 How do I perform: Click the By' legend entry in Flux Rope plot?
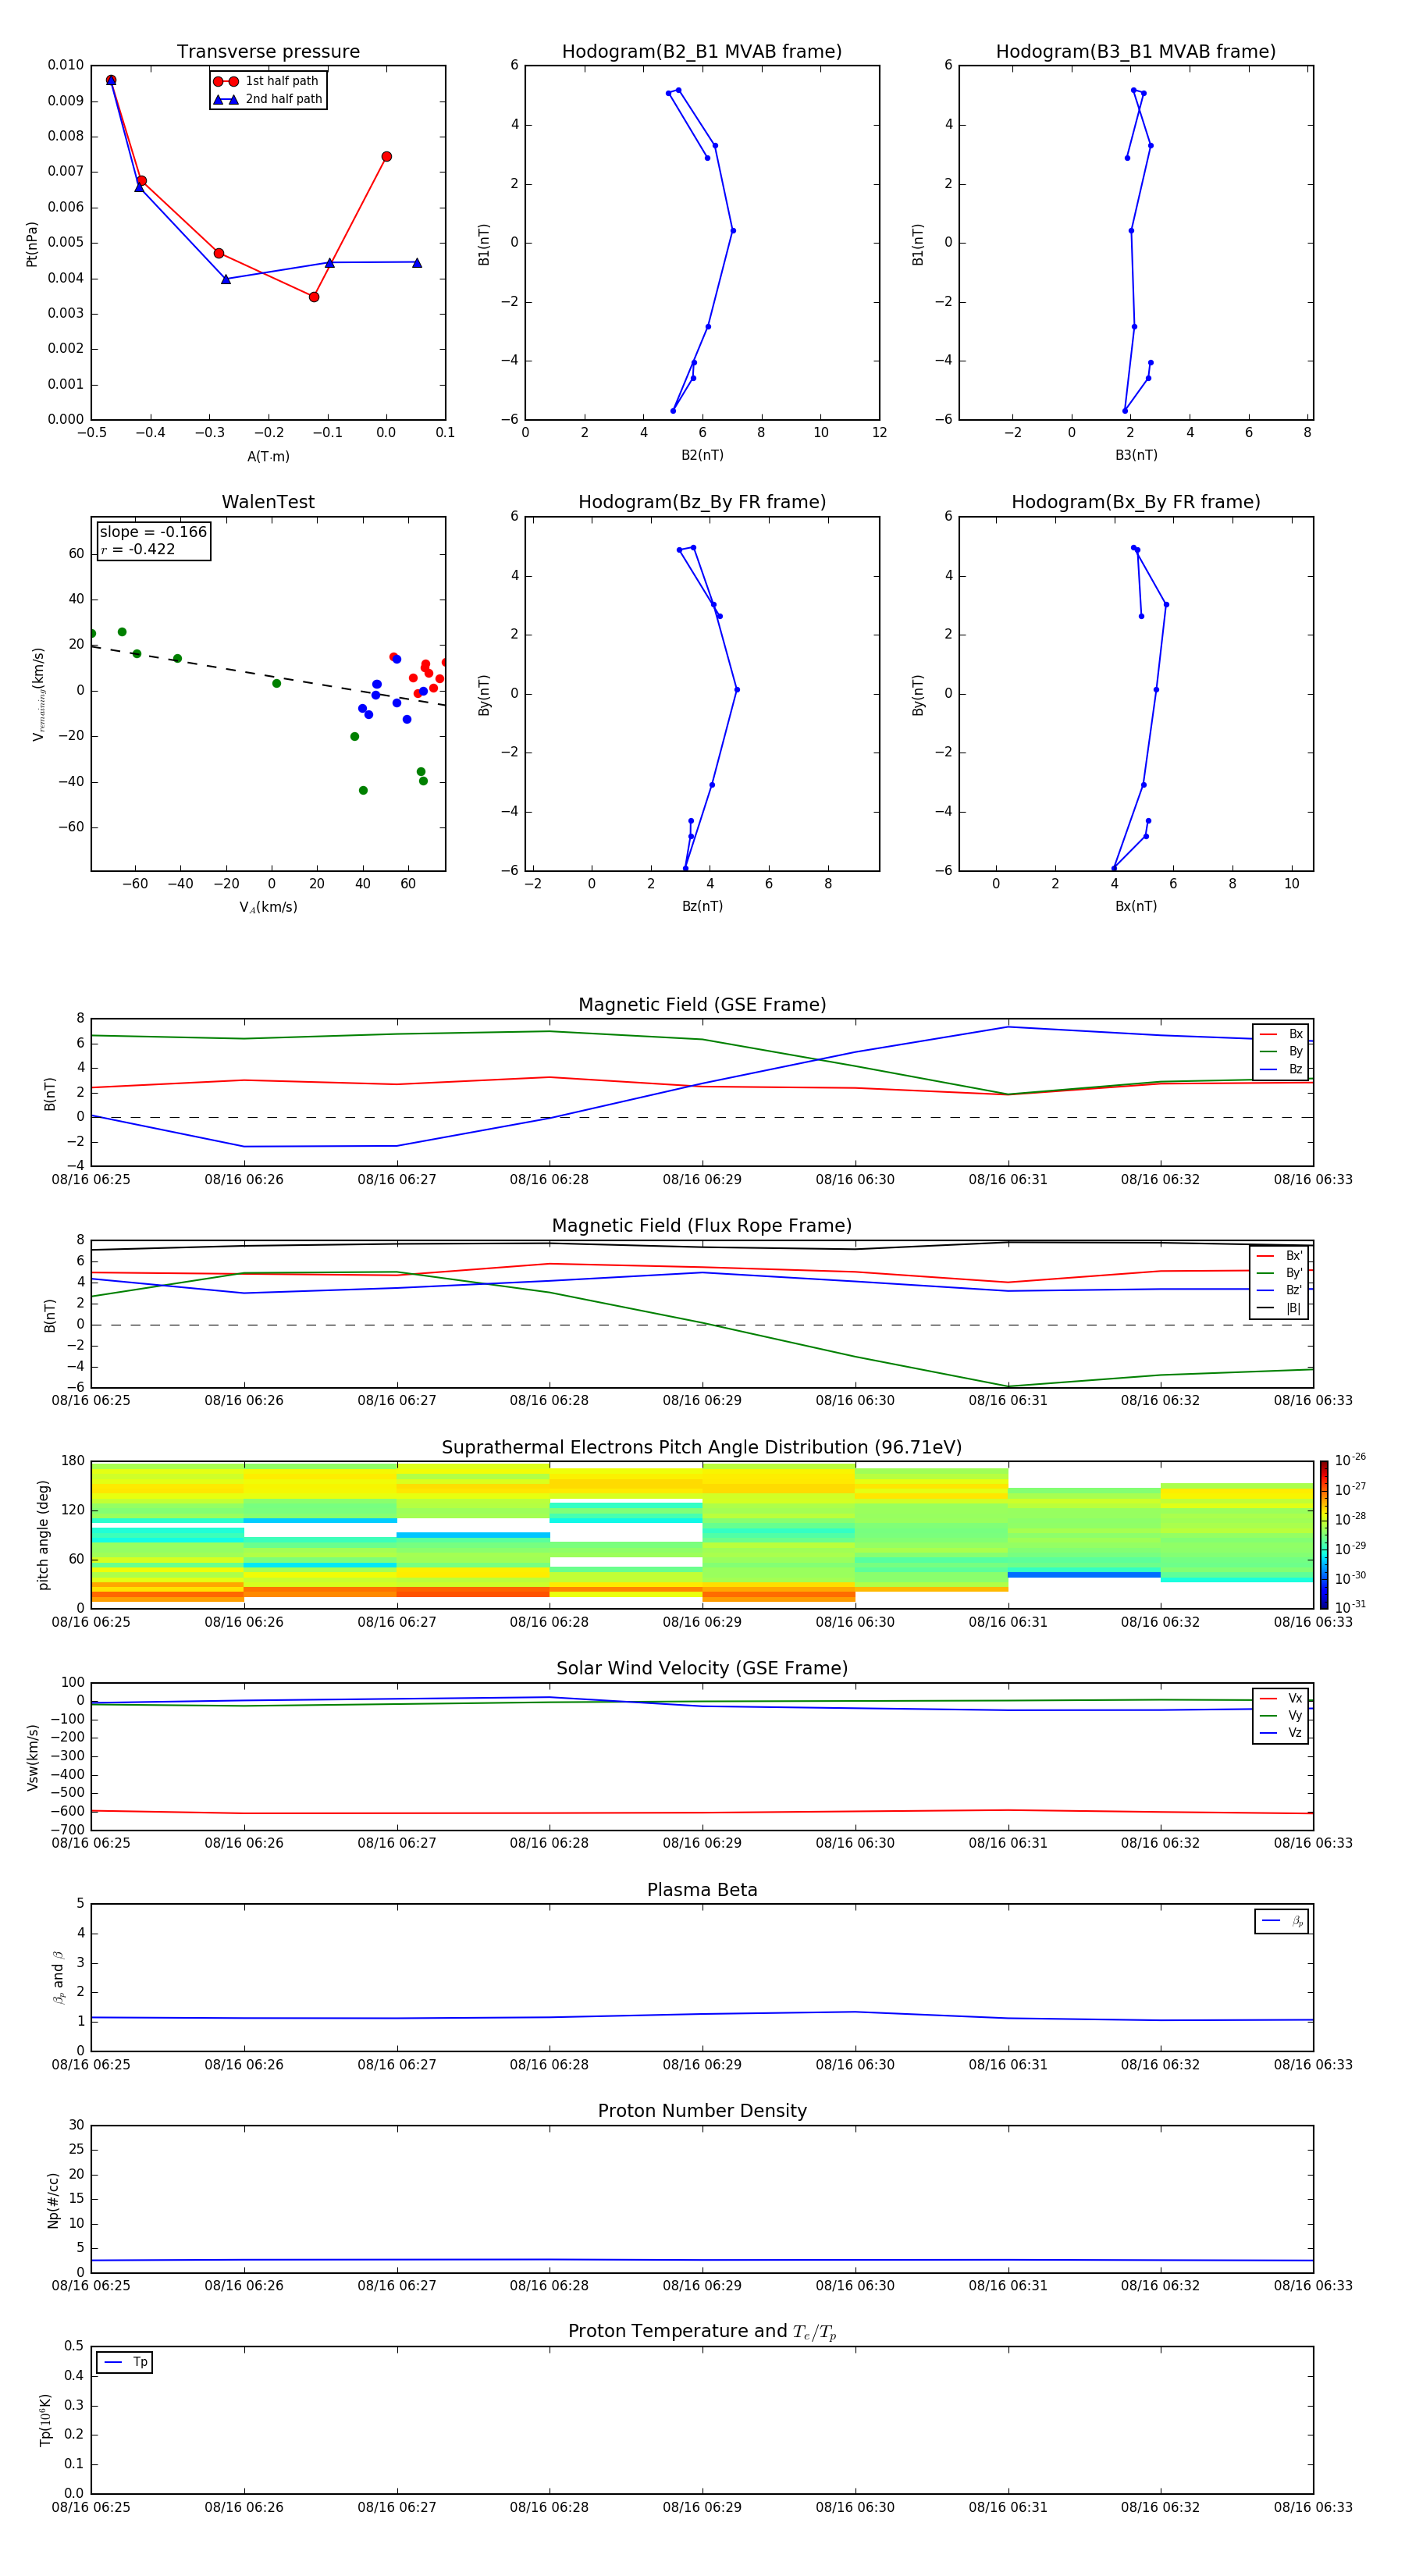tap(1279, 1273)
